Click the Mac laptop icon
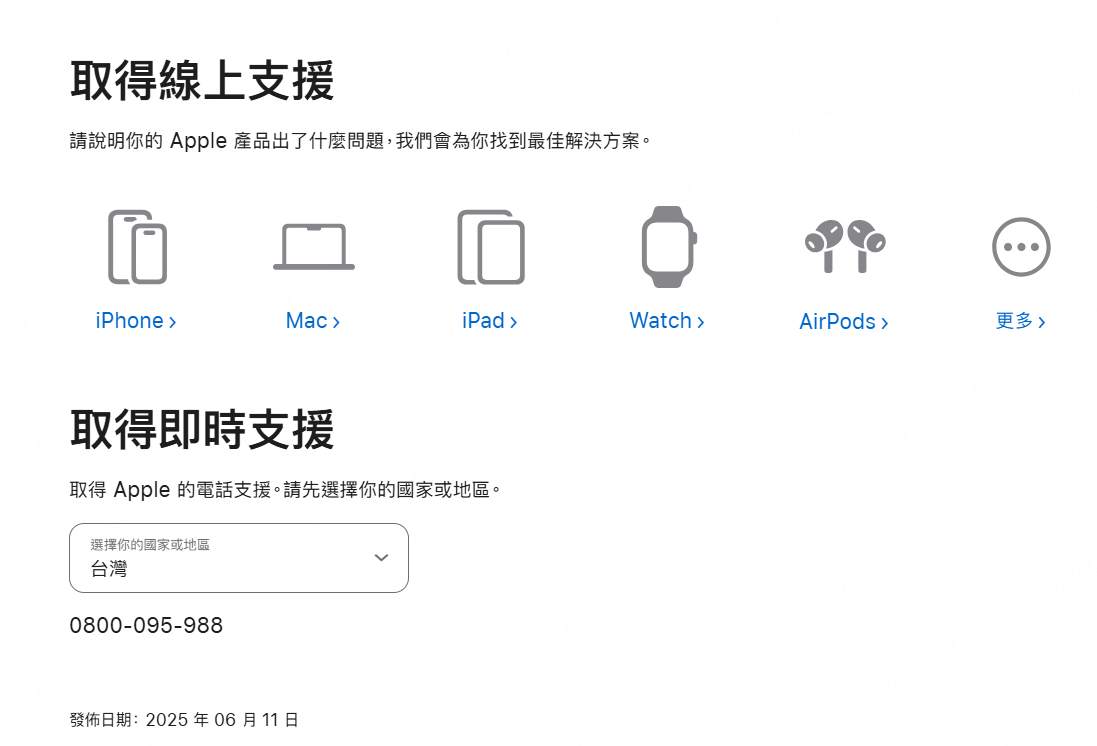Screen dimensions: 1097x746 pyautogui.click(x=313, y=247)
